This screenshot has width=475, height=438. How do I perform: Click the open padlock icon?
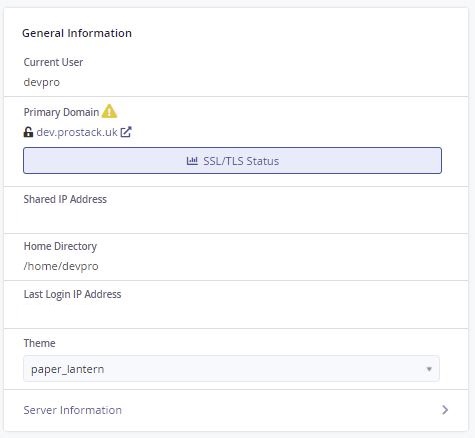coord(28,132)
